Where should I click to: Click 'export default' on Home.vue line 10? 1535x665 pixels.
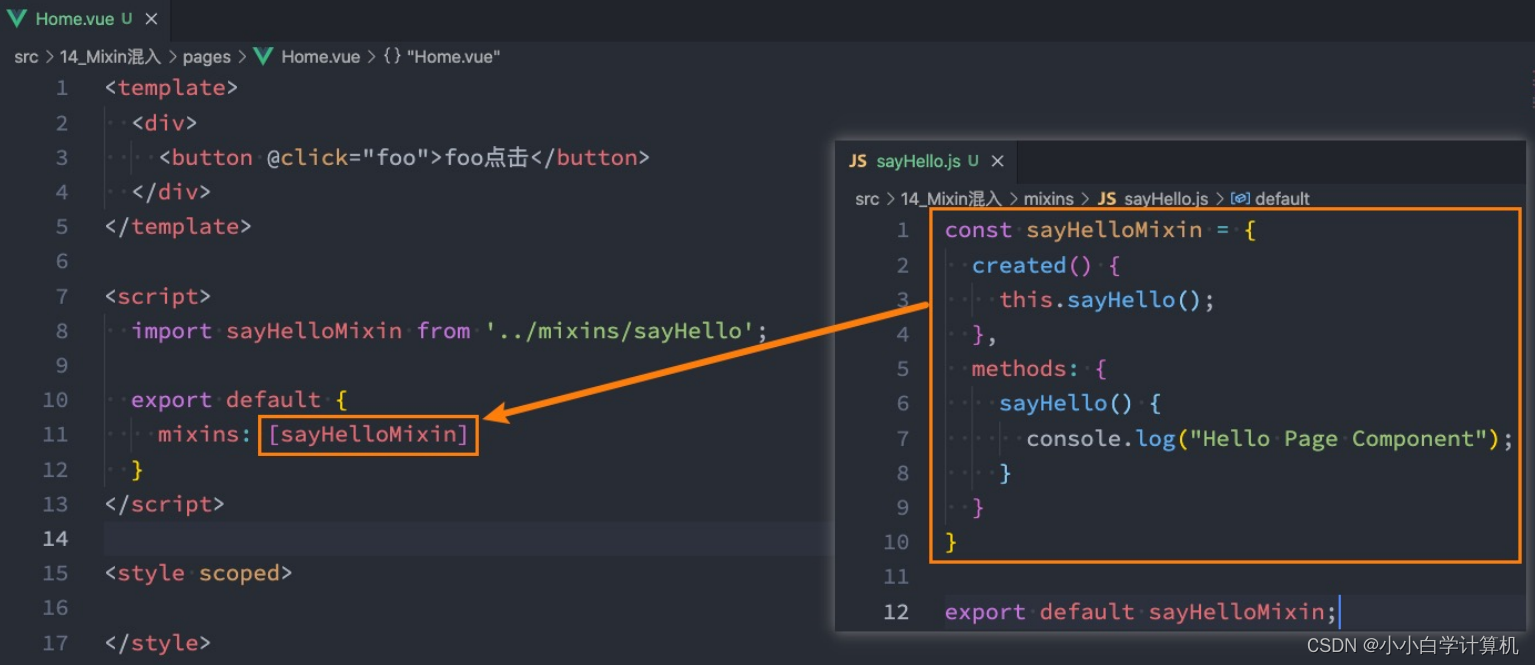(225, 400)
